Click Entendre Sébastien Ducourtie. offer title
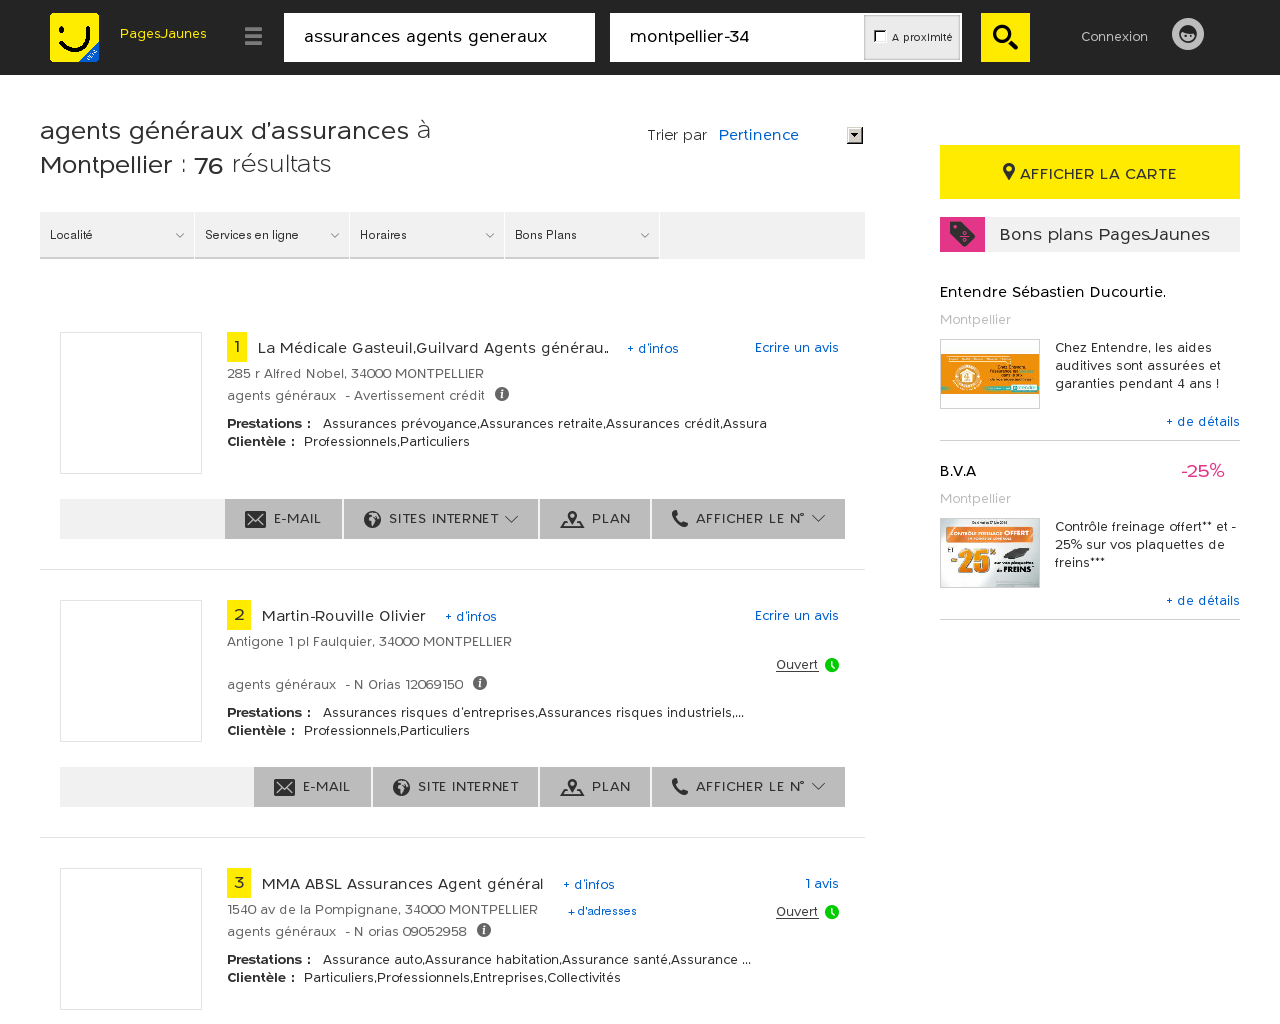This screenshot has width=1280, height=1024. click(x=1053, y=292)
